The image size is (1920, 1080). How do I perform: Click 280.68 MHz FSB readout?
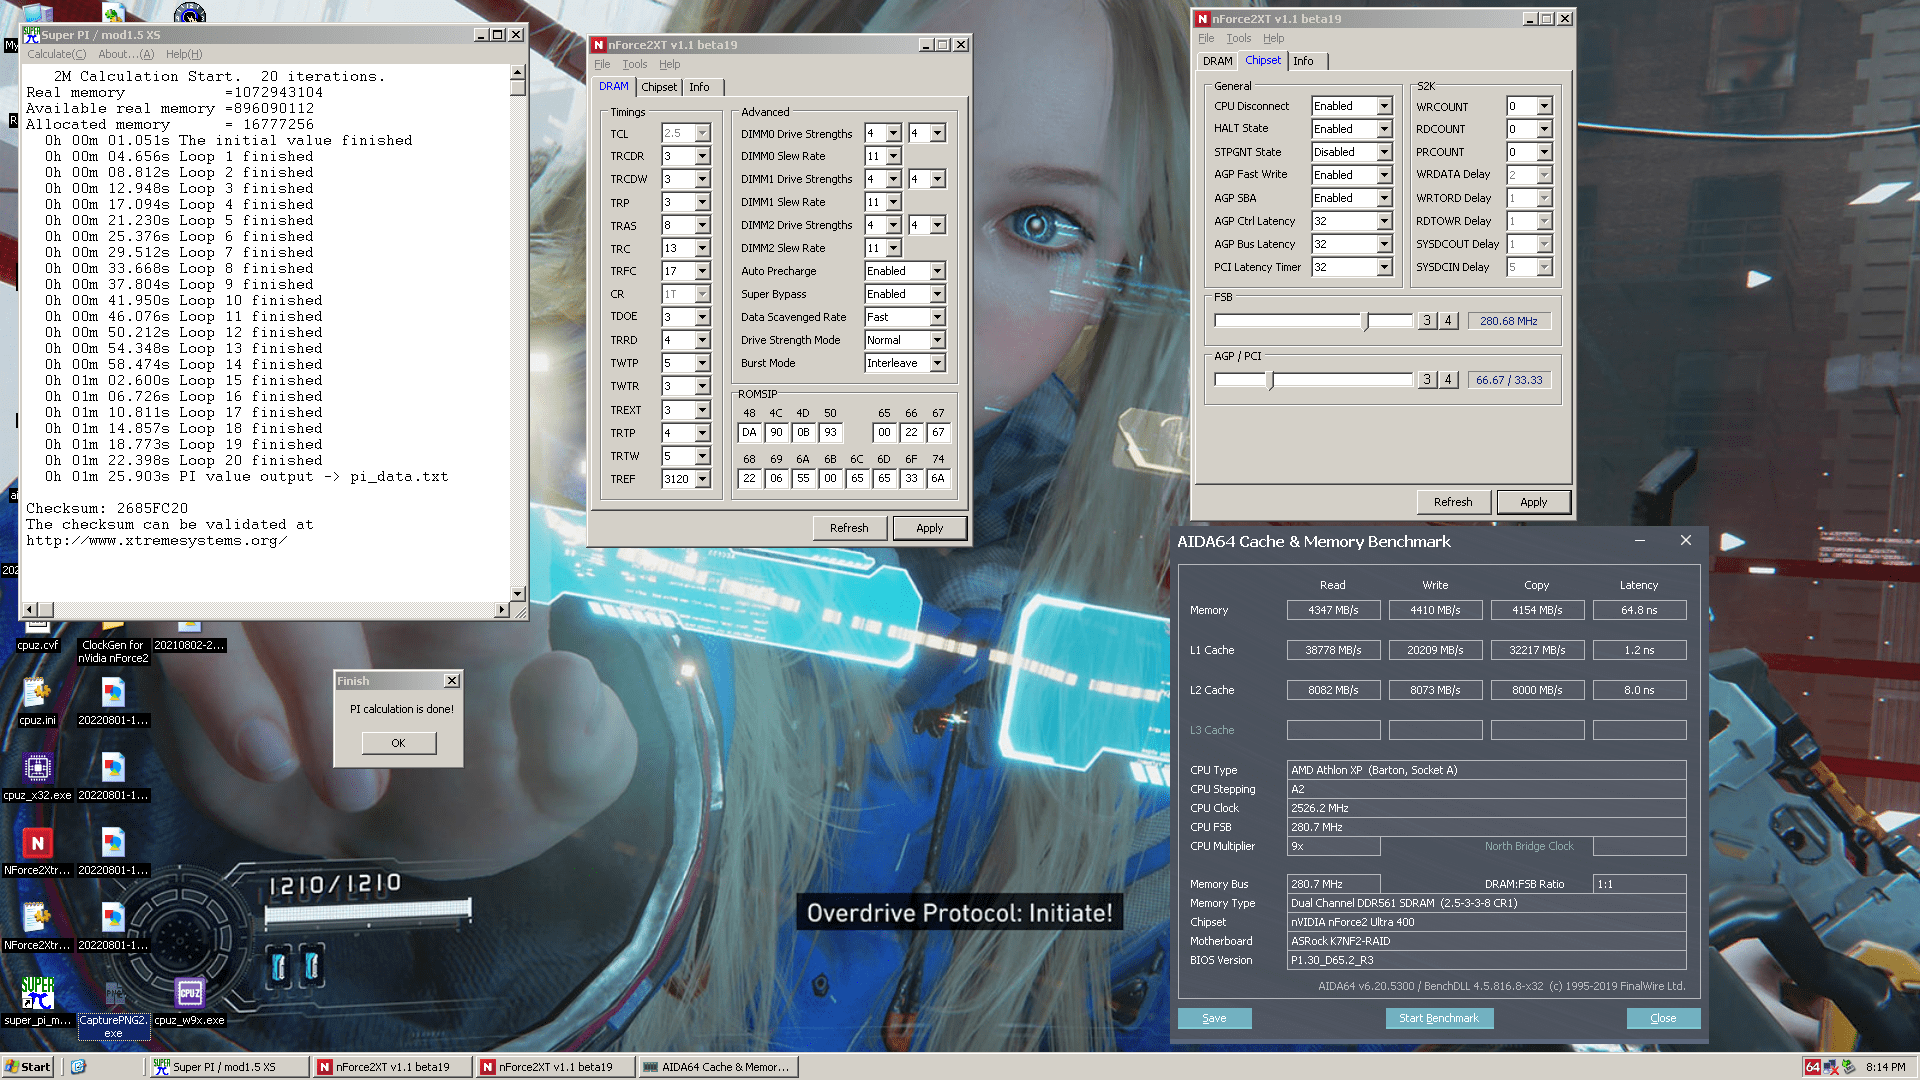coord(1509,321)
